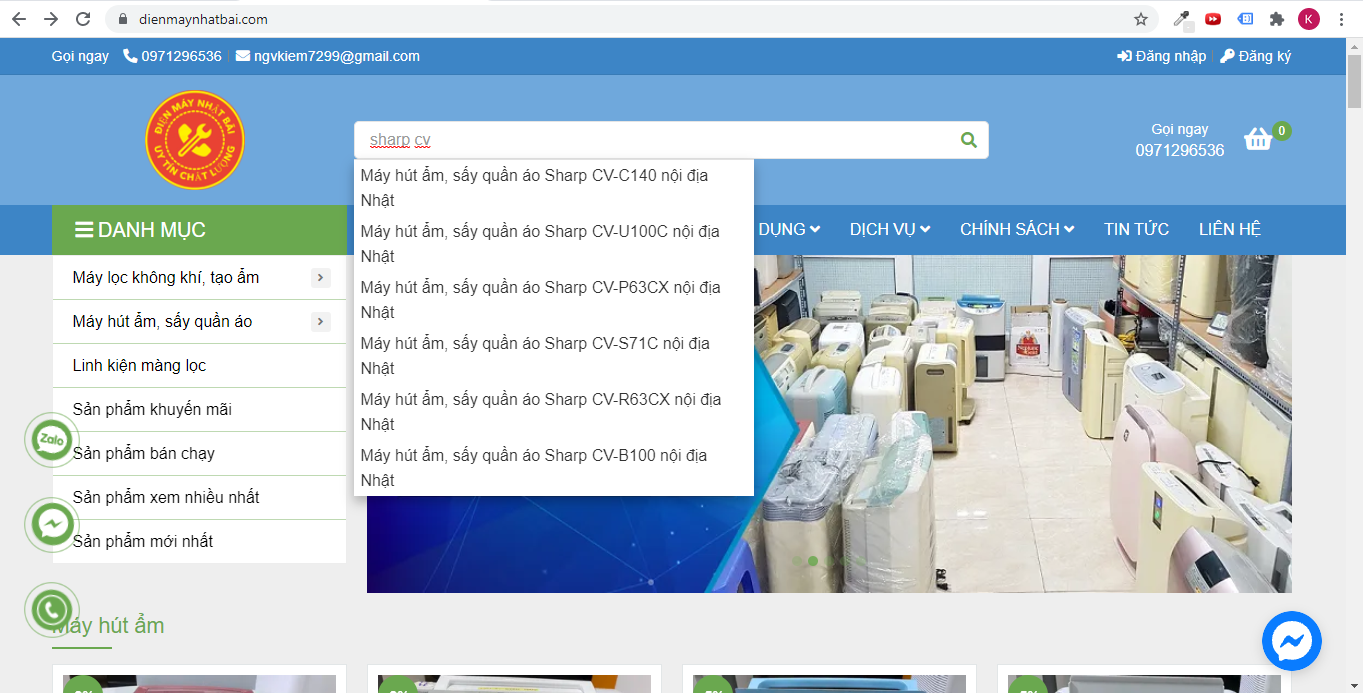
Task: Bookmark this page with star icon
Action: tap(1140, 19)
